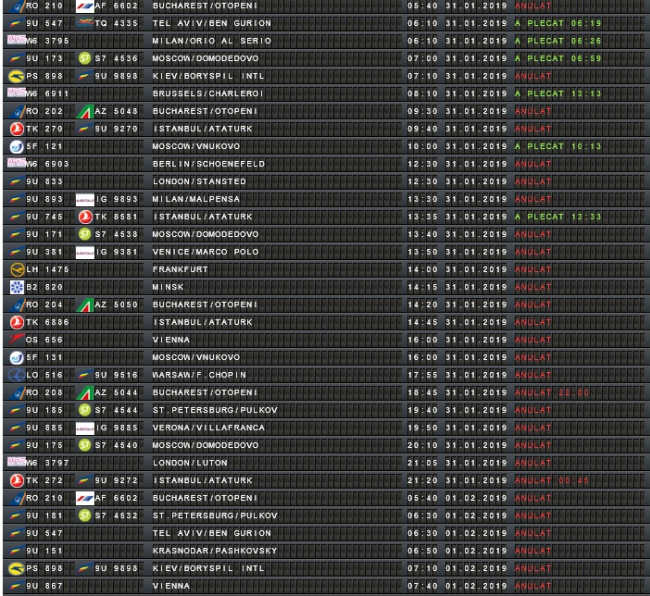Click Air Moldova logo beside 9U 9516
The height and width of the screenshot is (596, 650).
click(84, 375)
